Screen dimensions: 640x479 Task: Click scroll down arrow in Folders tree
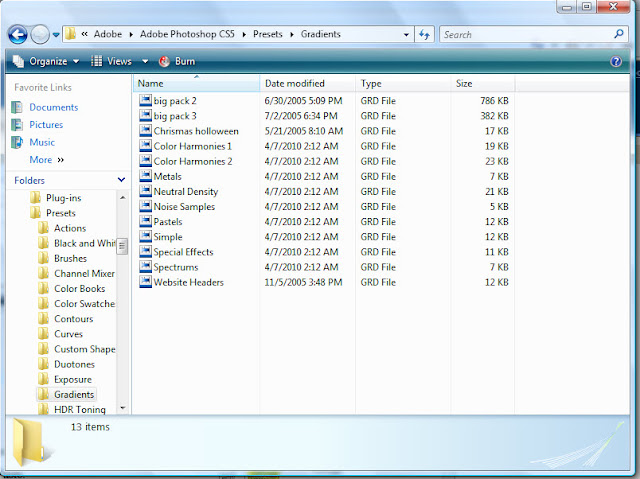pos(122,408)
